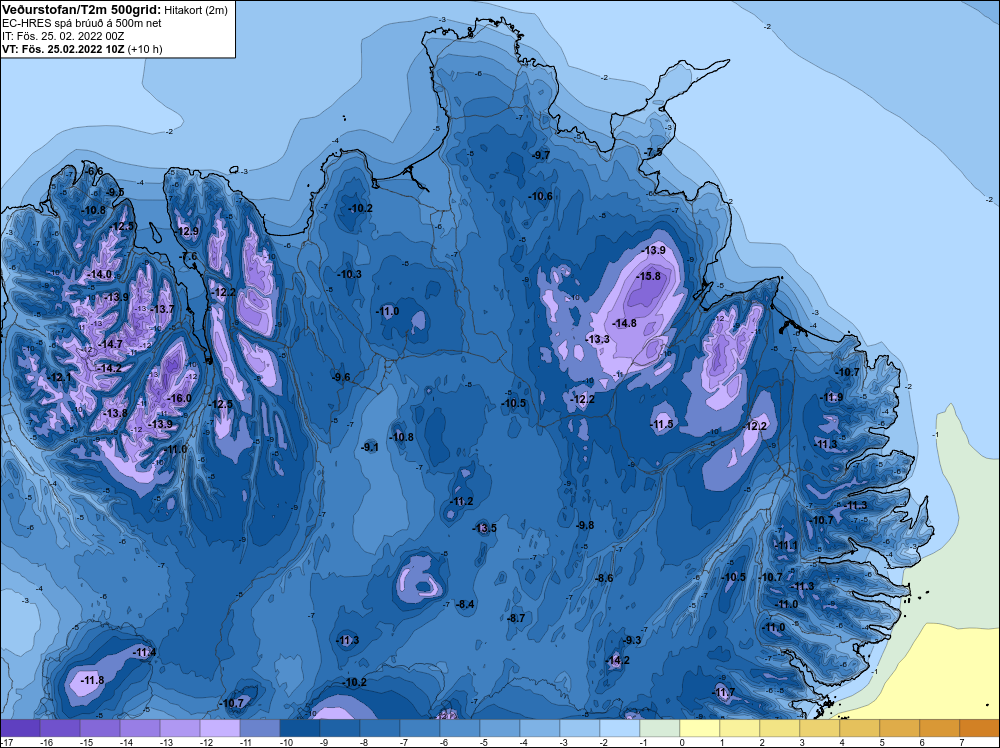Image resolution: width=1000 pixels, height=748 pixels.
Task: Select the -11.4 temperature label
Action: click(144, 652)
